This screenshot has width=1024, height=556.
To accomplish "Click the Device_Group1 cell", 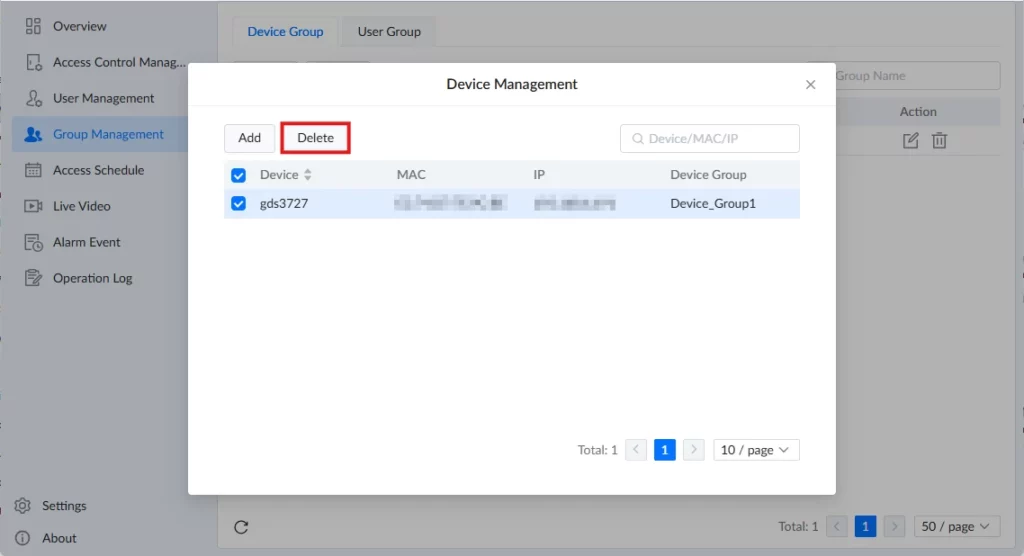I will 713,203.
